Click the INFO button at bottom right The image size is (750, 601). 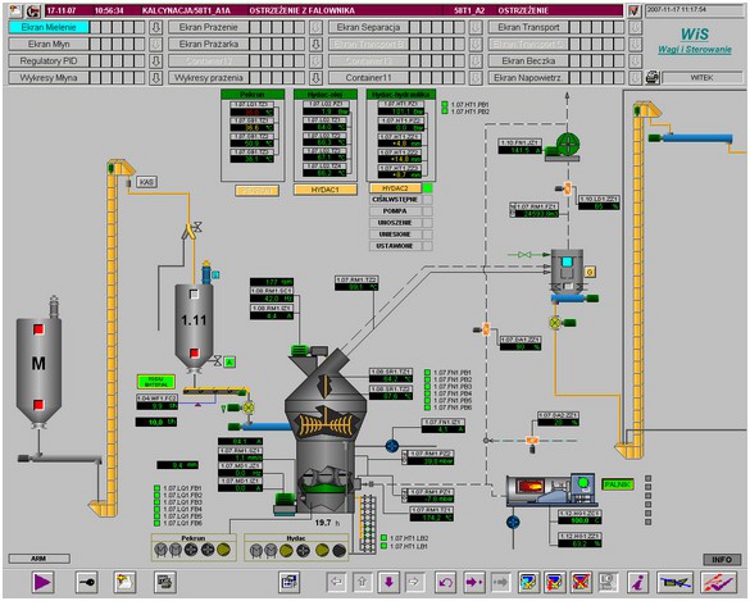722,559
